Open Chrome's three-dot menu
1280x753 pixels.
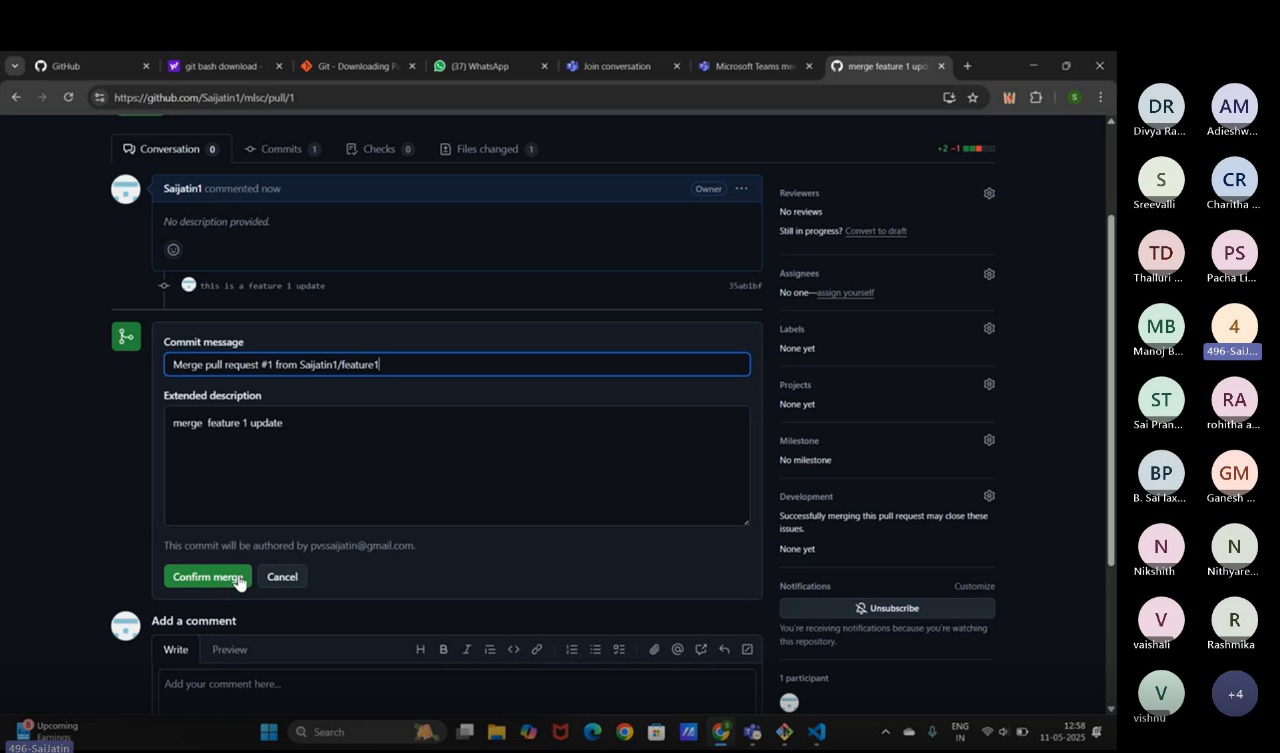1099,97
